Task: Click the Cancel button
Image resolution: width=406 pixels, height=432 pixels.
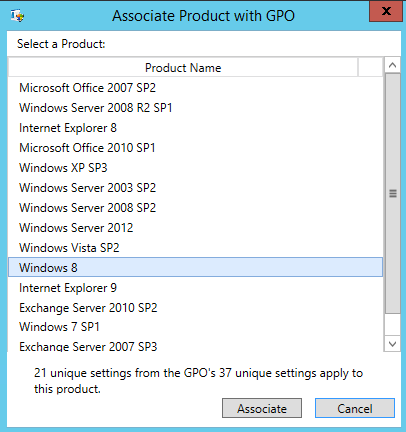Action: point(355,408)
